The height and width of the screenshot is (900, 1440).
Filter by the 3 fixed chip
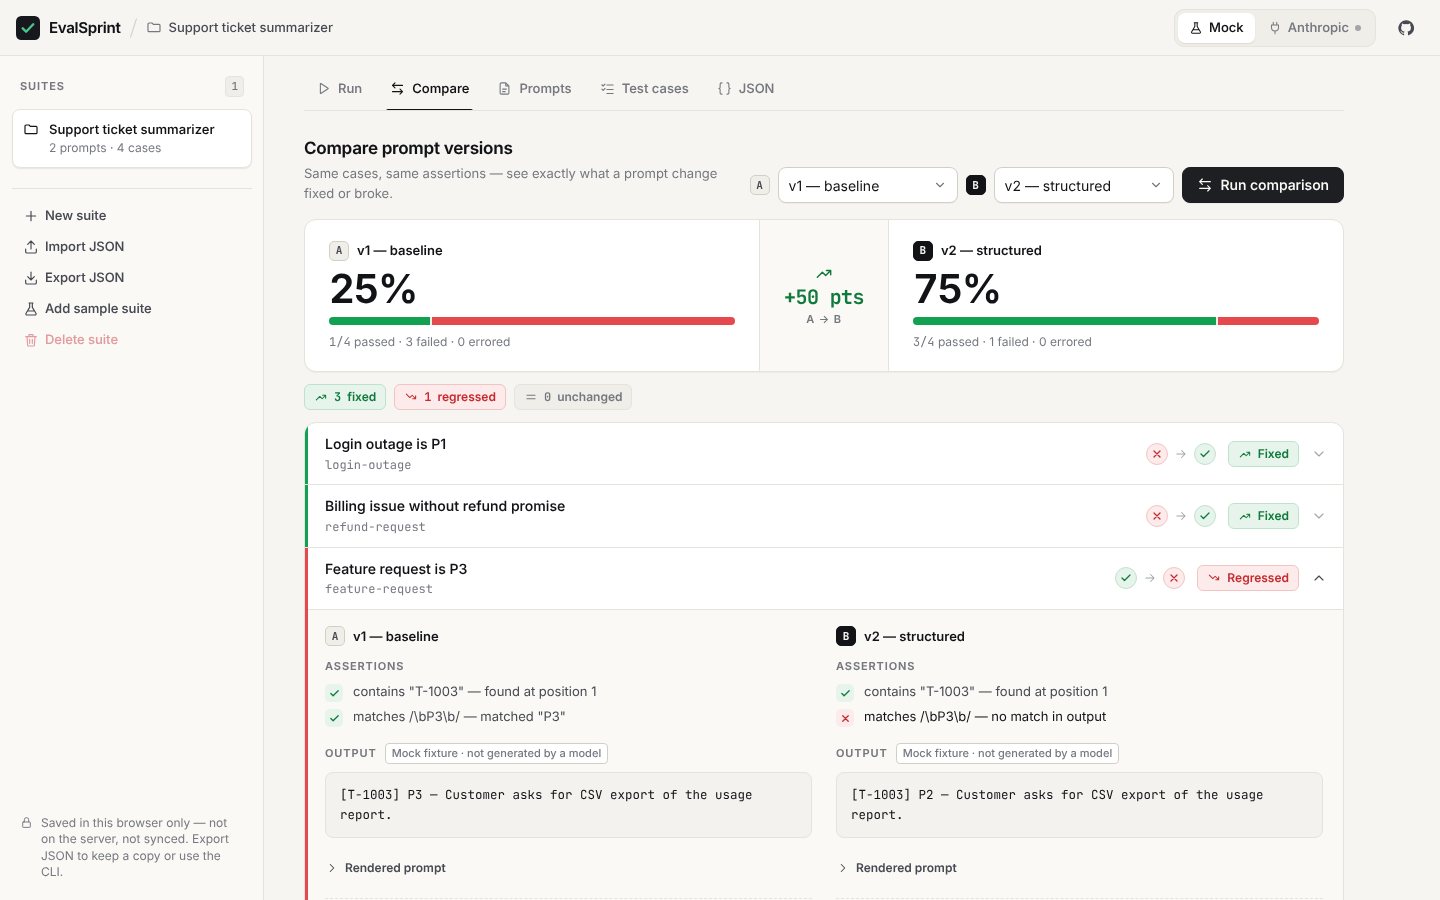coord(345,397)
